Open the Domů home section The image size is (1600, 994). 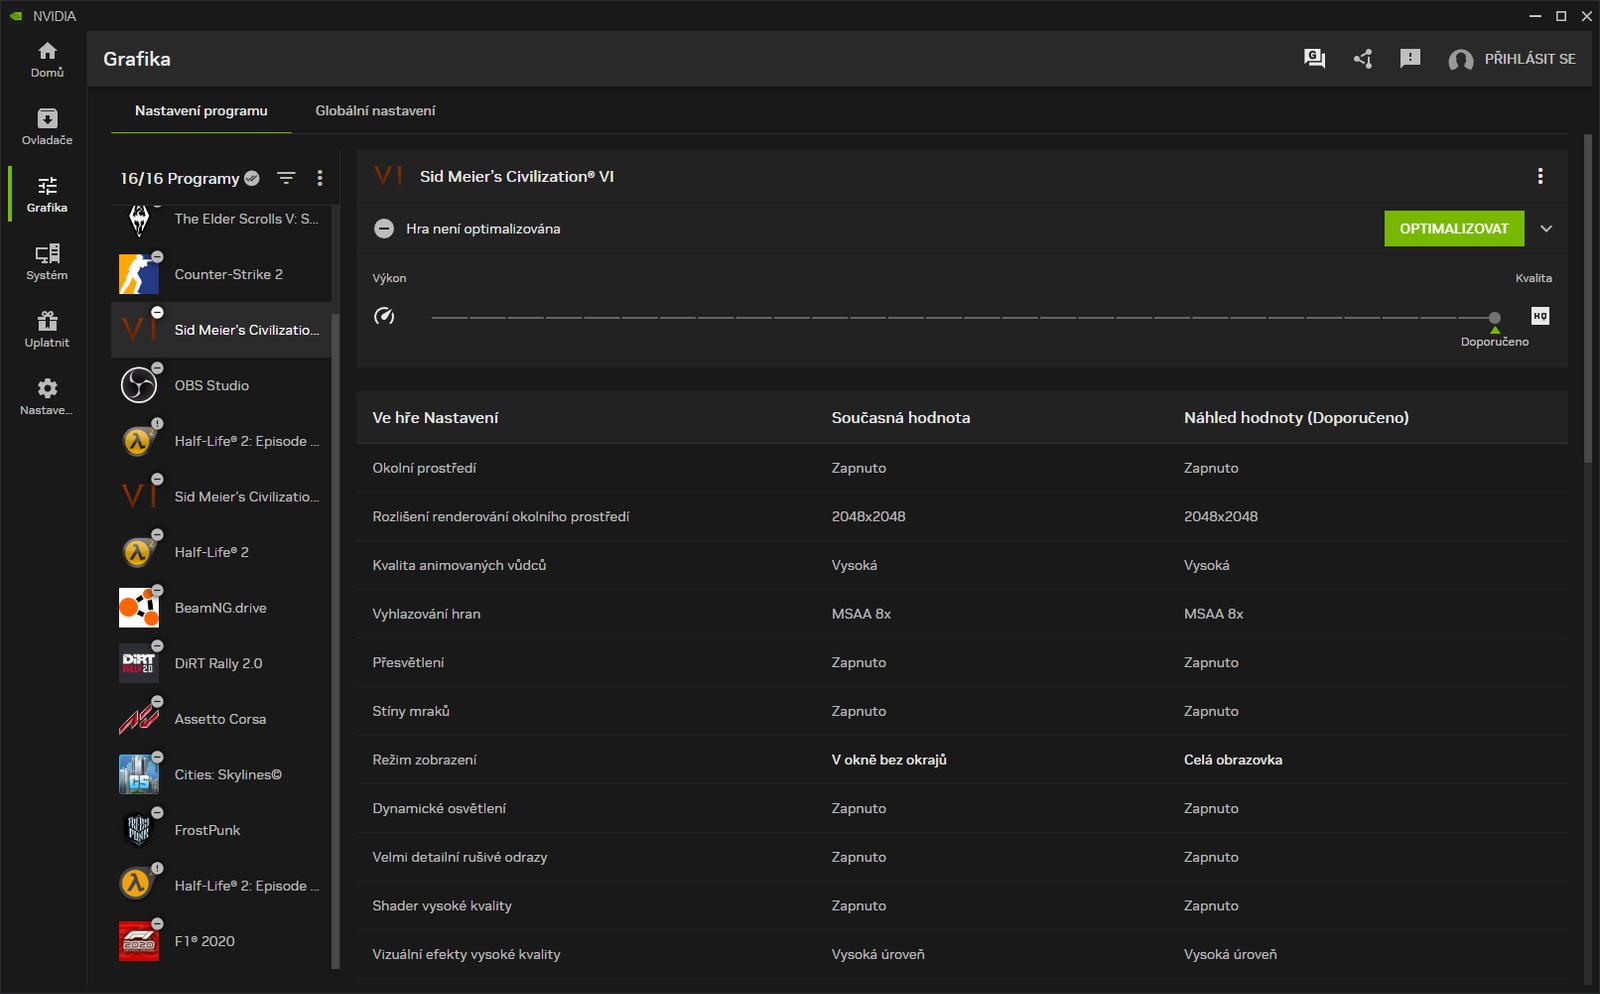47,59
